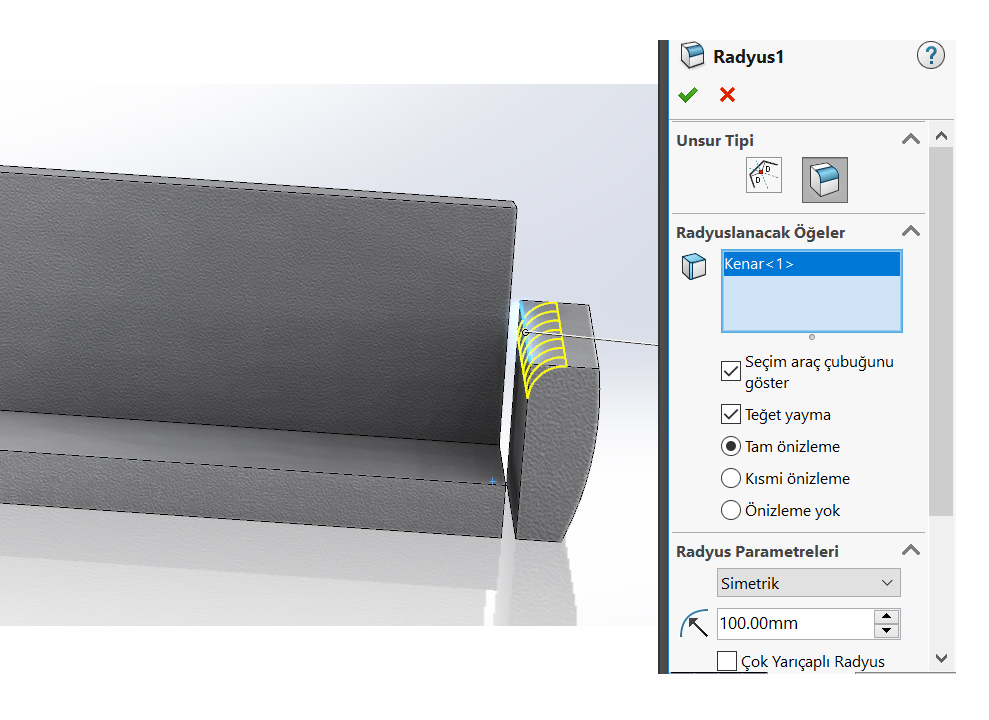Viewport: 989px width, 720px height.
Task: Select the Kısmi önizleme radio button
Action: point(730,478)
